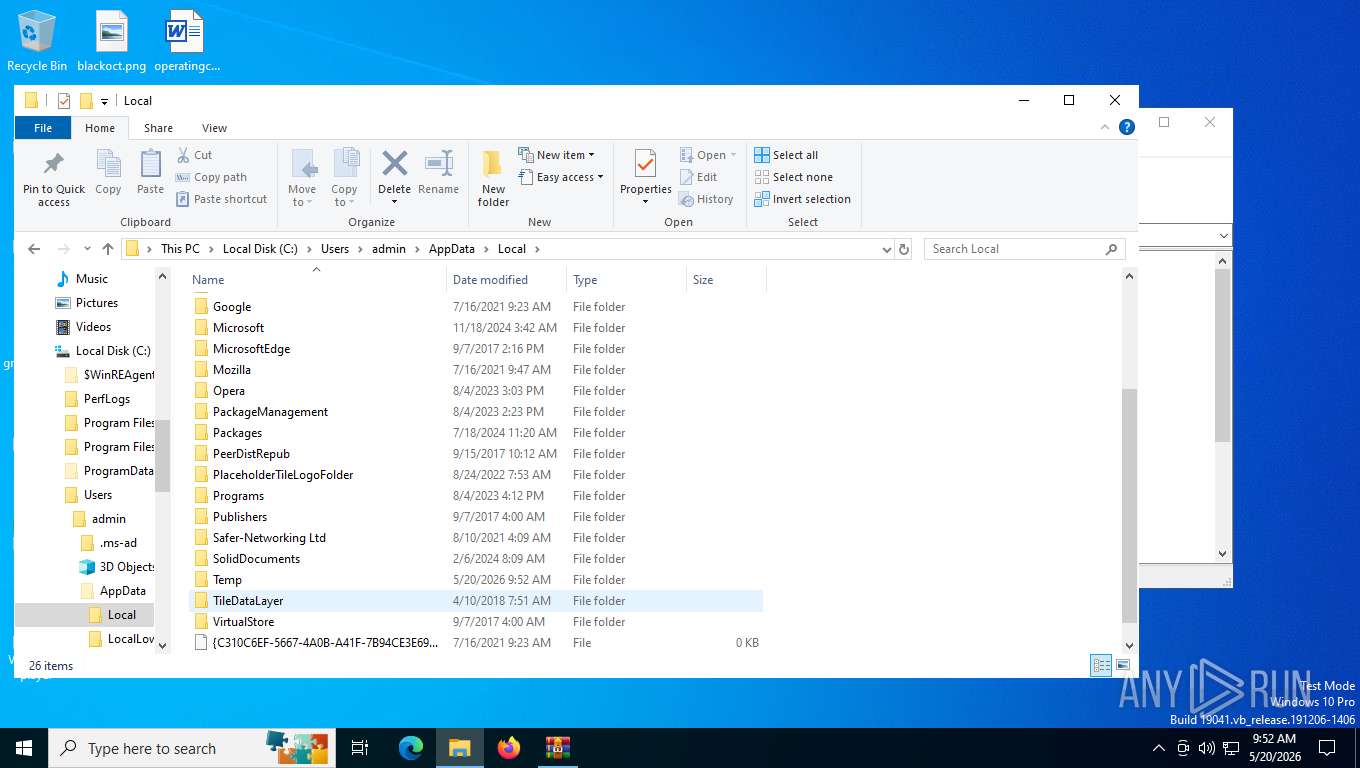
Task: Select the Temp folder row
Action: [475, 580]
